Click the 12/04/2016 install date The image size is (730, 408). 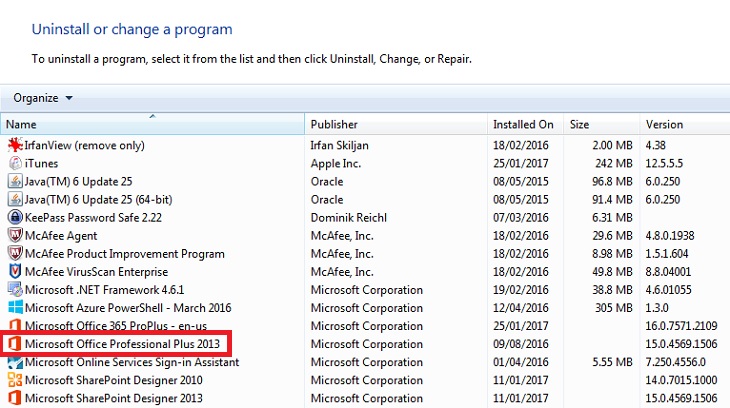(x=520, y=308)
